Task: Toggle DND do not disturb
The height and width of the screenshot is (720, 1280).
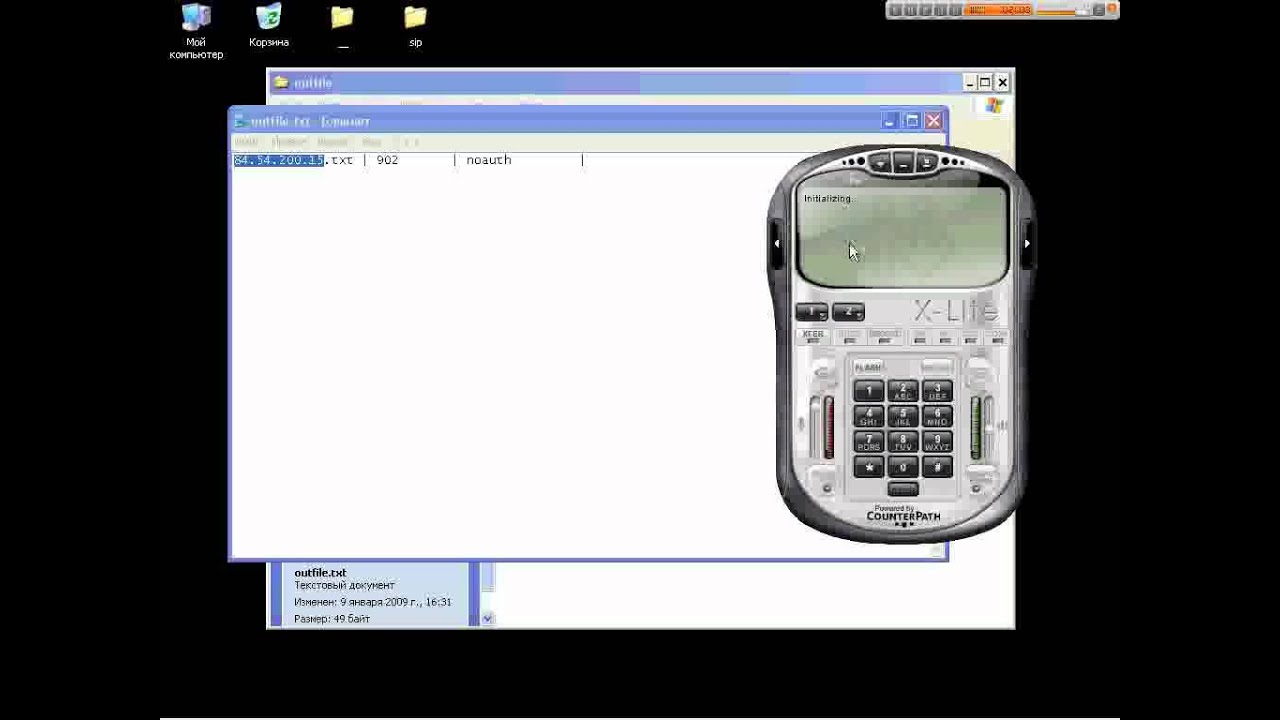Action: coord(970,336)
